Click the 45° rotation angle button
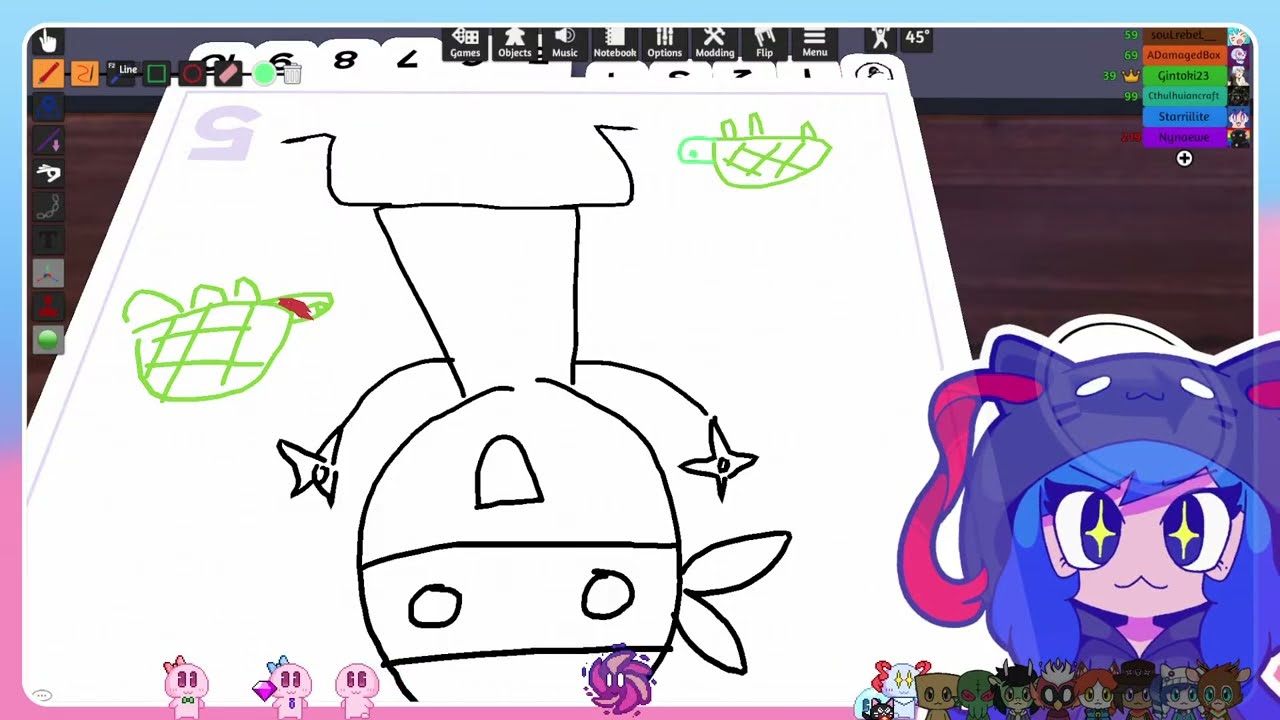Image resolution: width=1280 pixels, height=720 pixels. (x=917, y=38)
